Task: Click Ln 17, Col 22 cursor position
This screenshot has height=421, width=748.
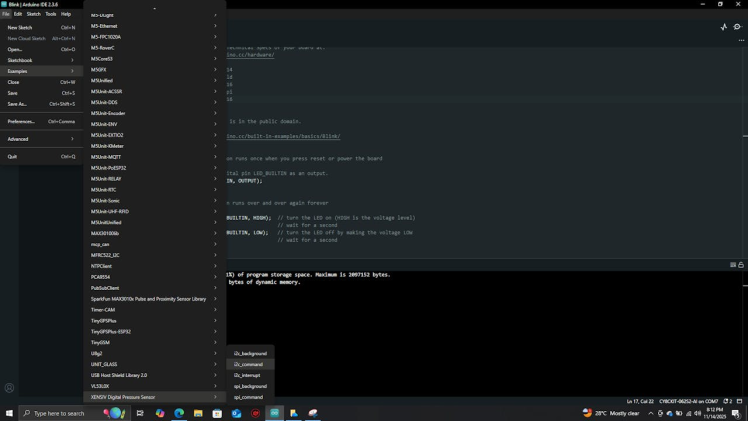Action: pos(640,401)
